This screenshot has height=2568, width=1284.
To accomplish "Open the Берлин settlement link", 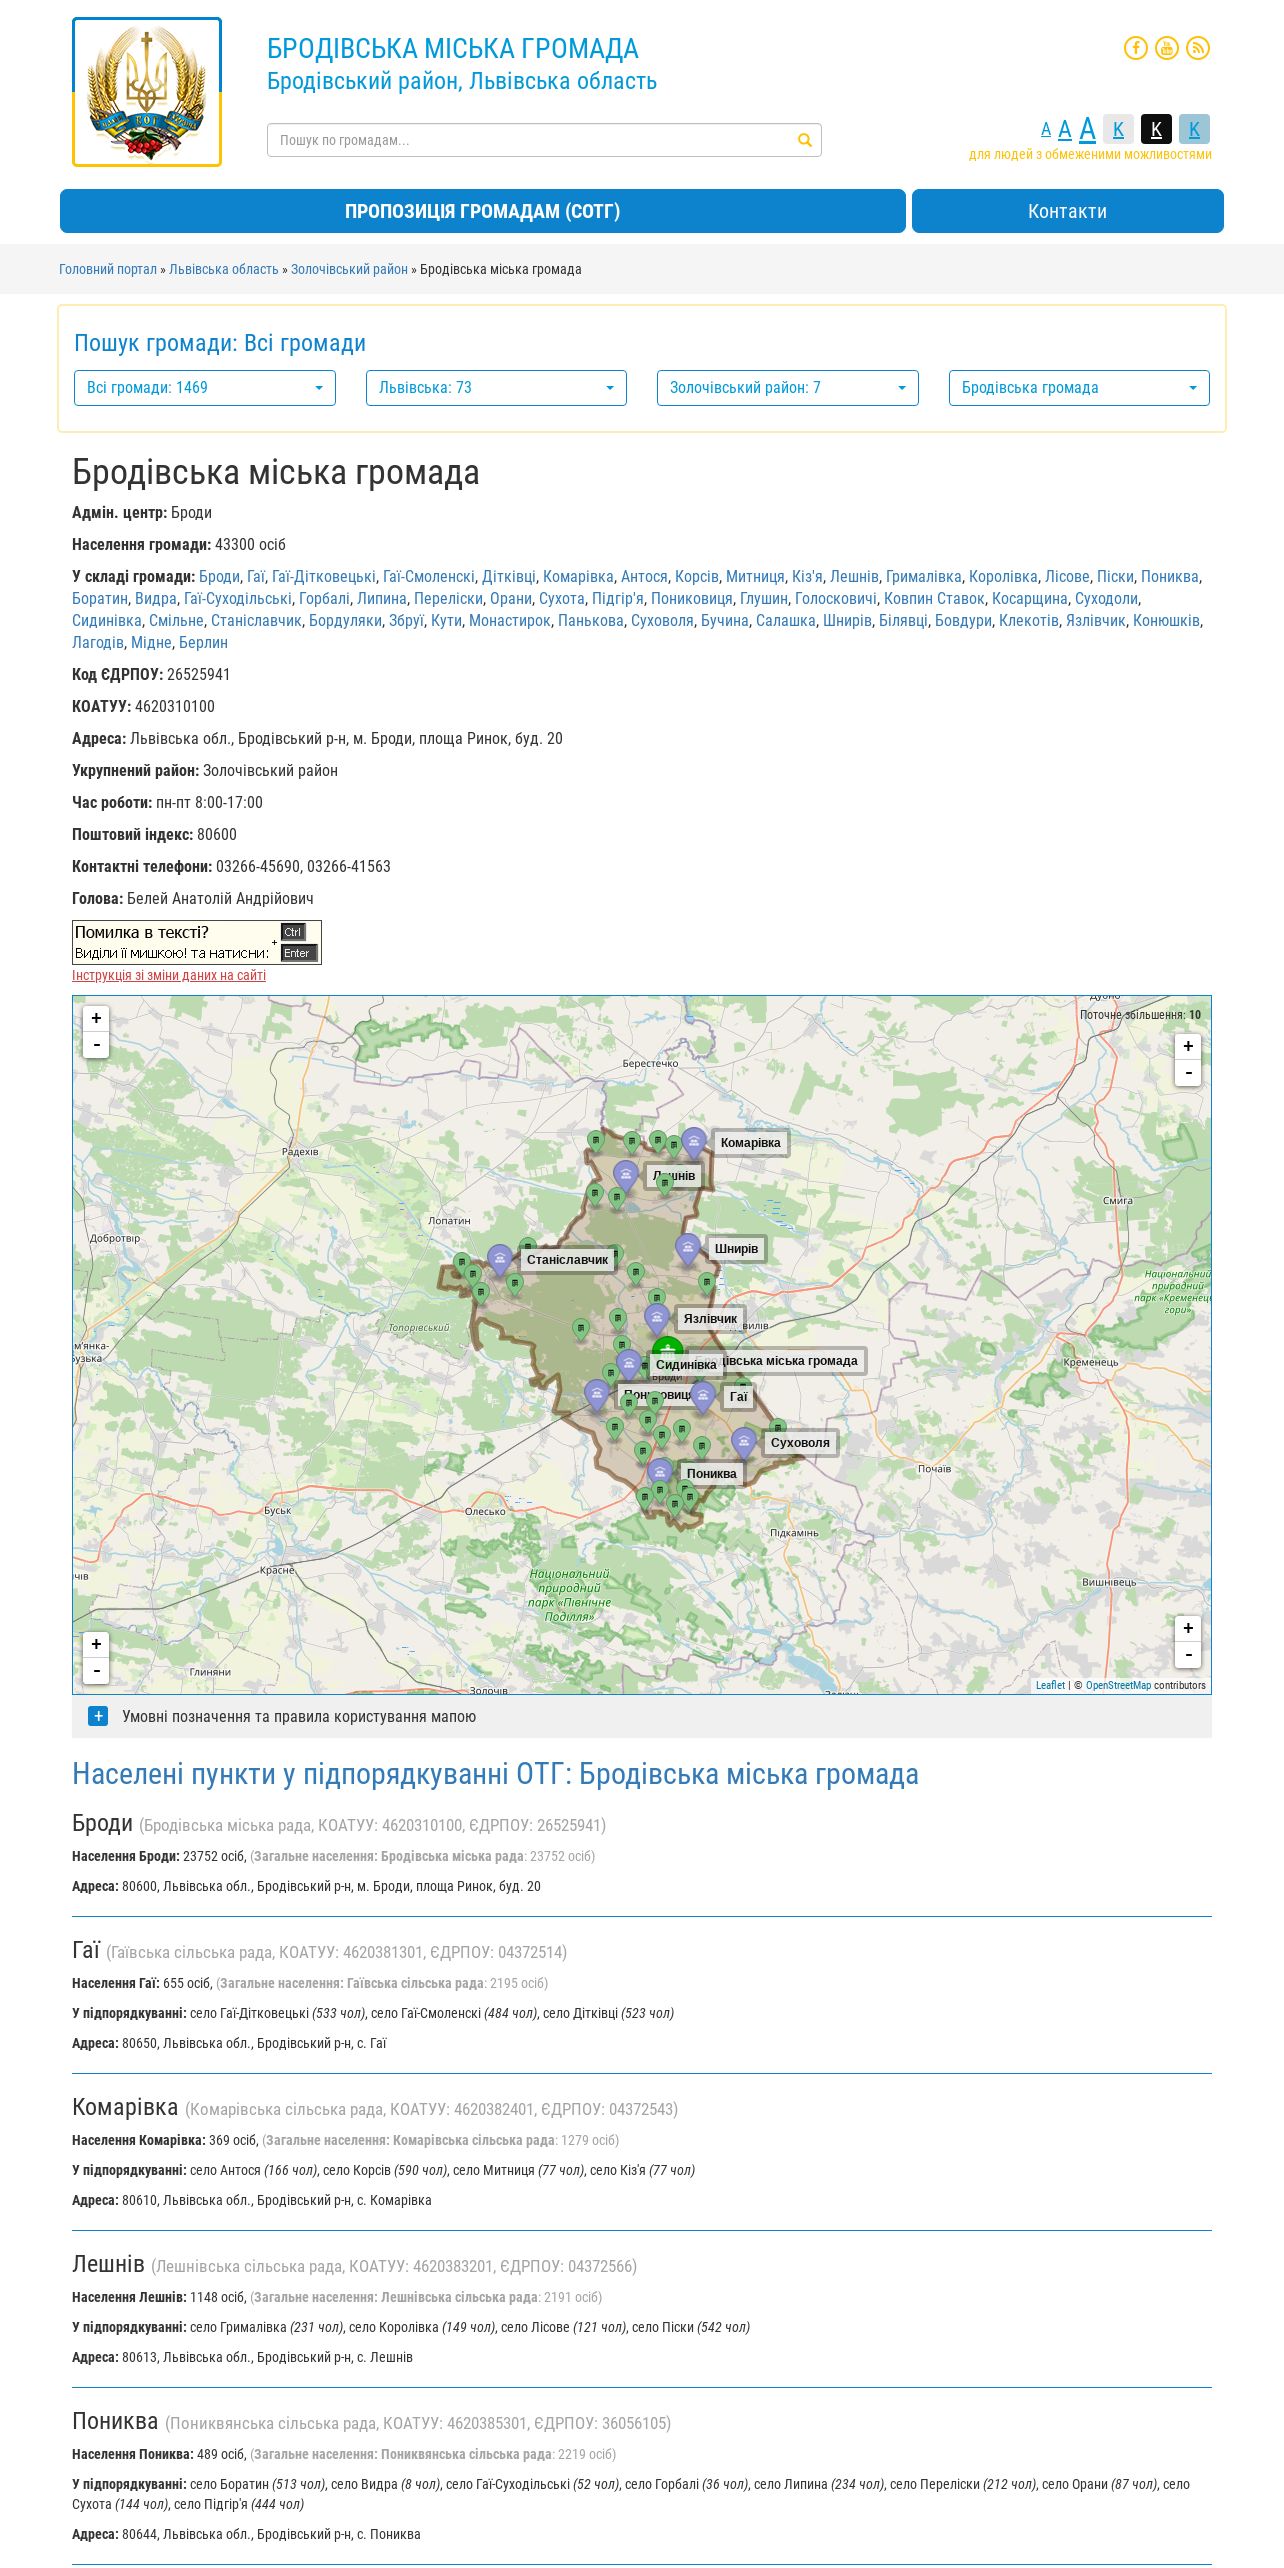I will pyautogui.click(x=203, y=642).
